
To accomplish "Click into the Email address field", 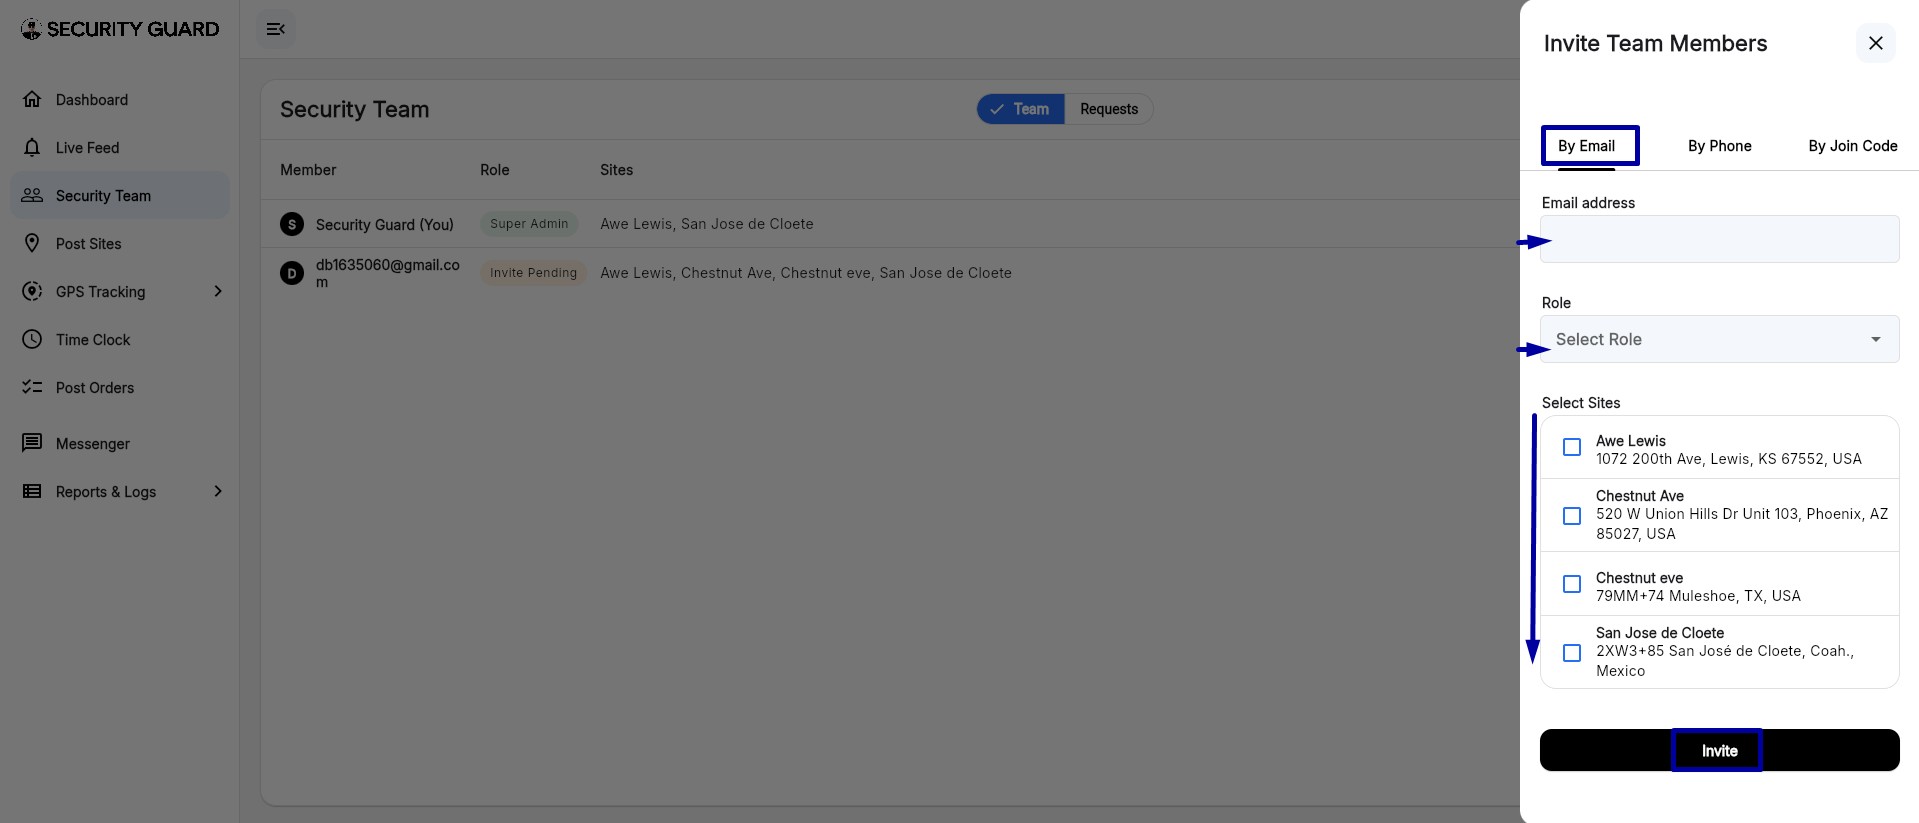I will (x=1719, y=239).
